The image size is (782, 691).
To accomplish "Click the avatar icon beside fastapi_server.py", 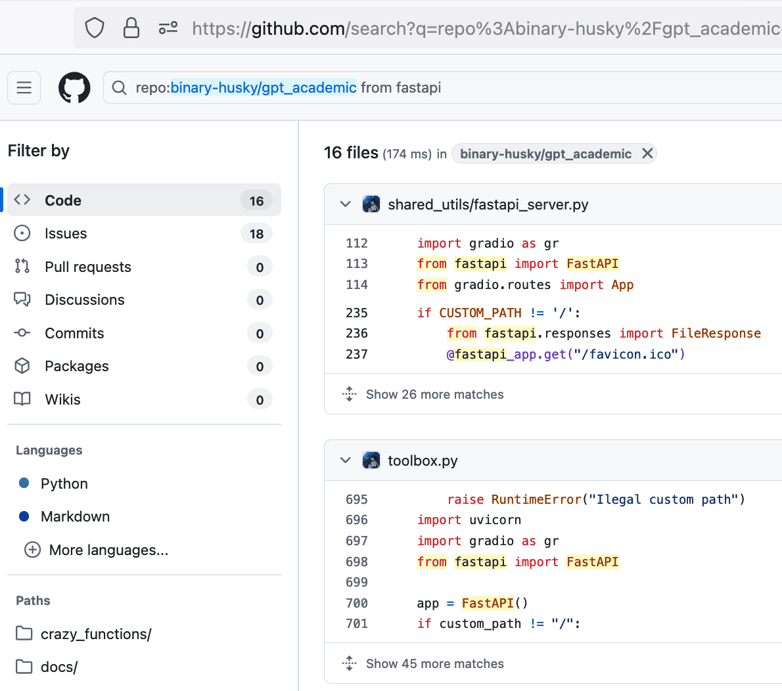I will point(371,204).
